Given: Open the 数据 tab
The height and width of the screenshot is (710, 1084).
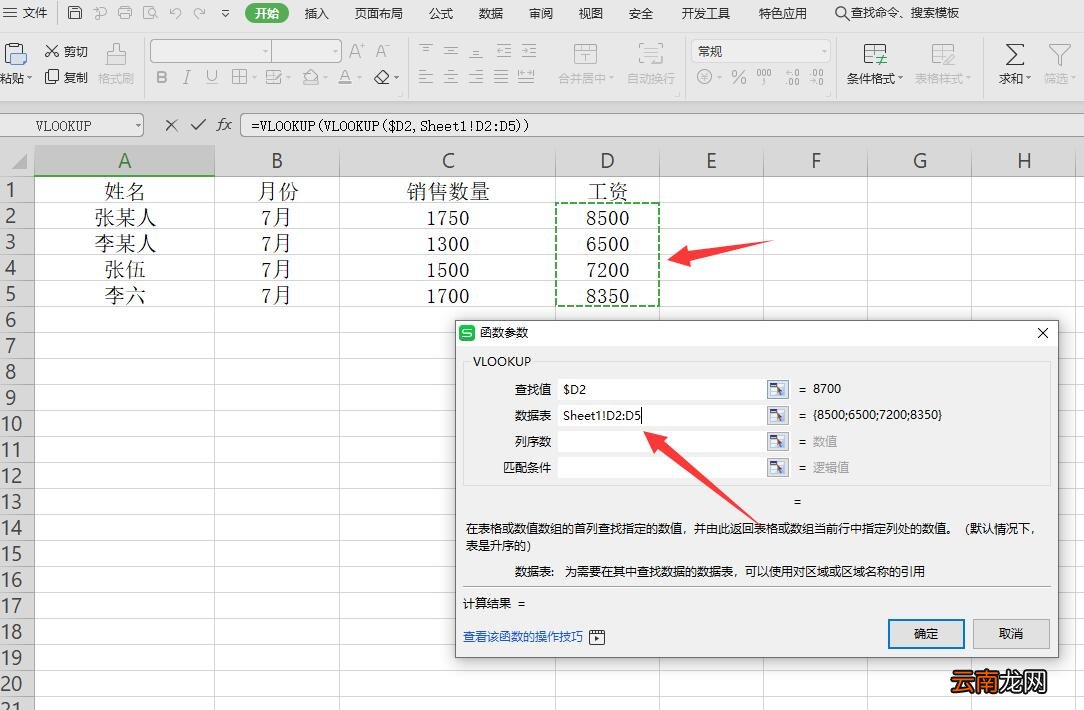Looking at the screenshot, I should pyautogui.click(x=490, y=13).
